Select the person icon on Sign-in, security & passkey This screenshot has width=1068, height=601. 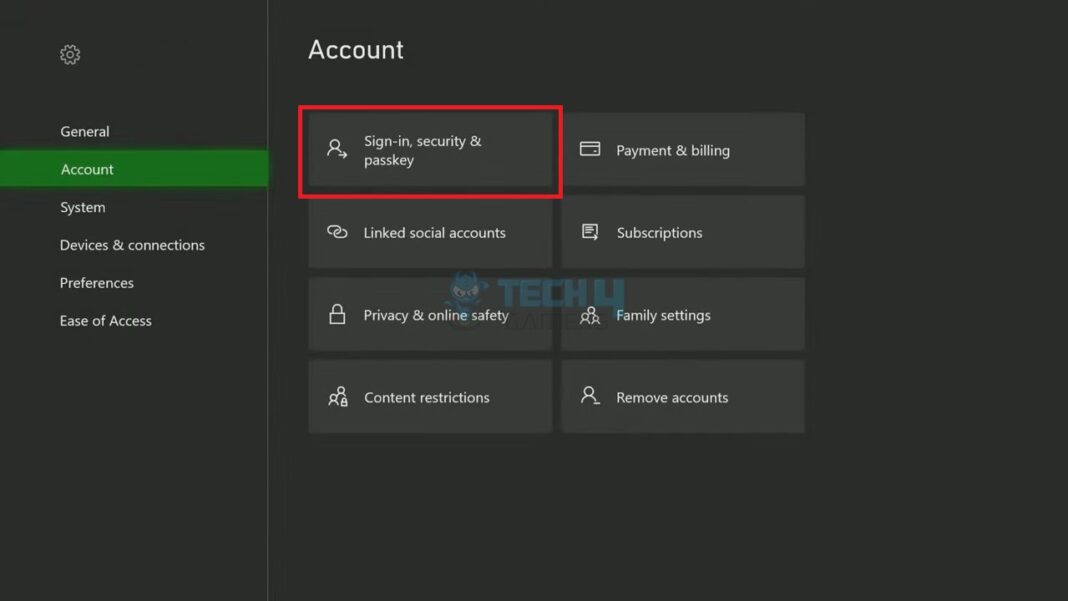[335, 148]
